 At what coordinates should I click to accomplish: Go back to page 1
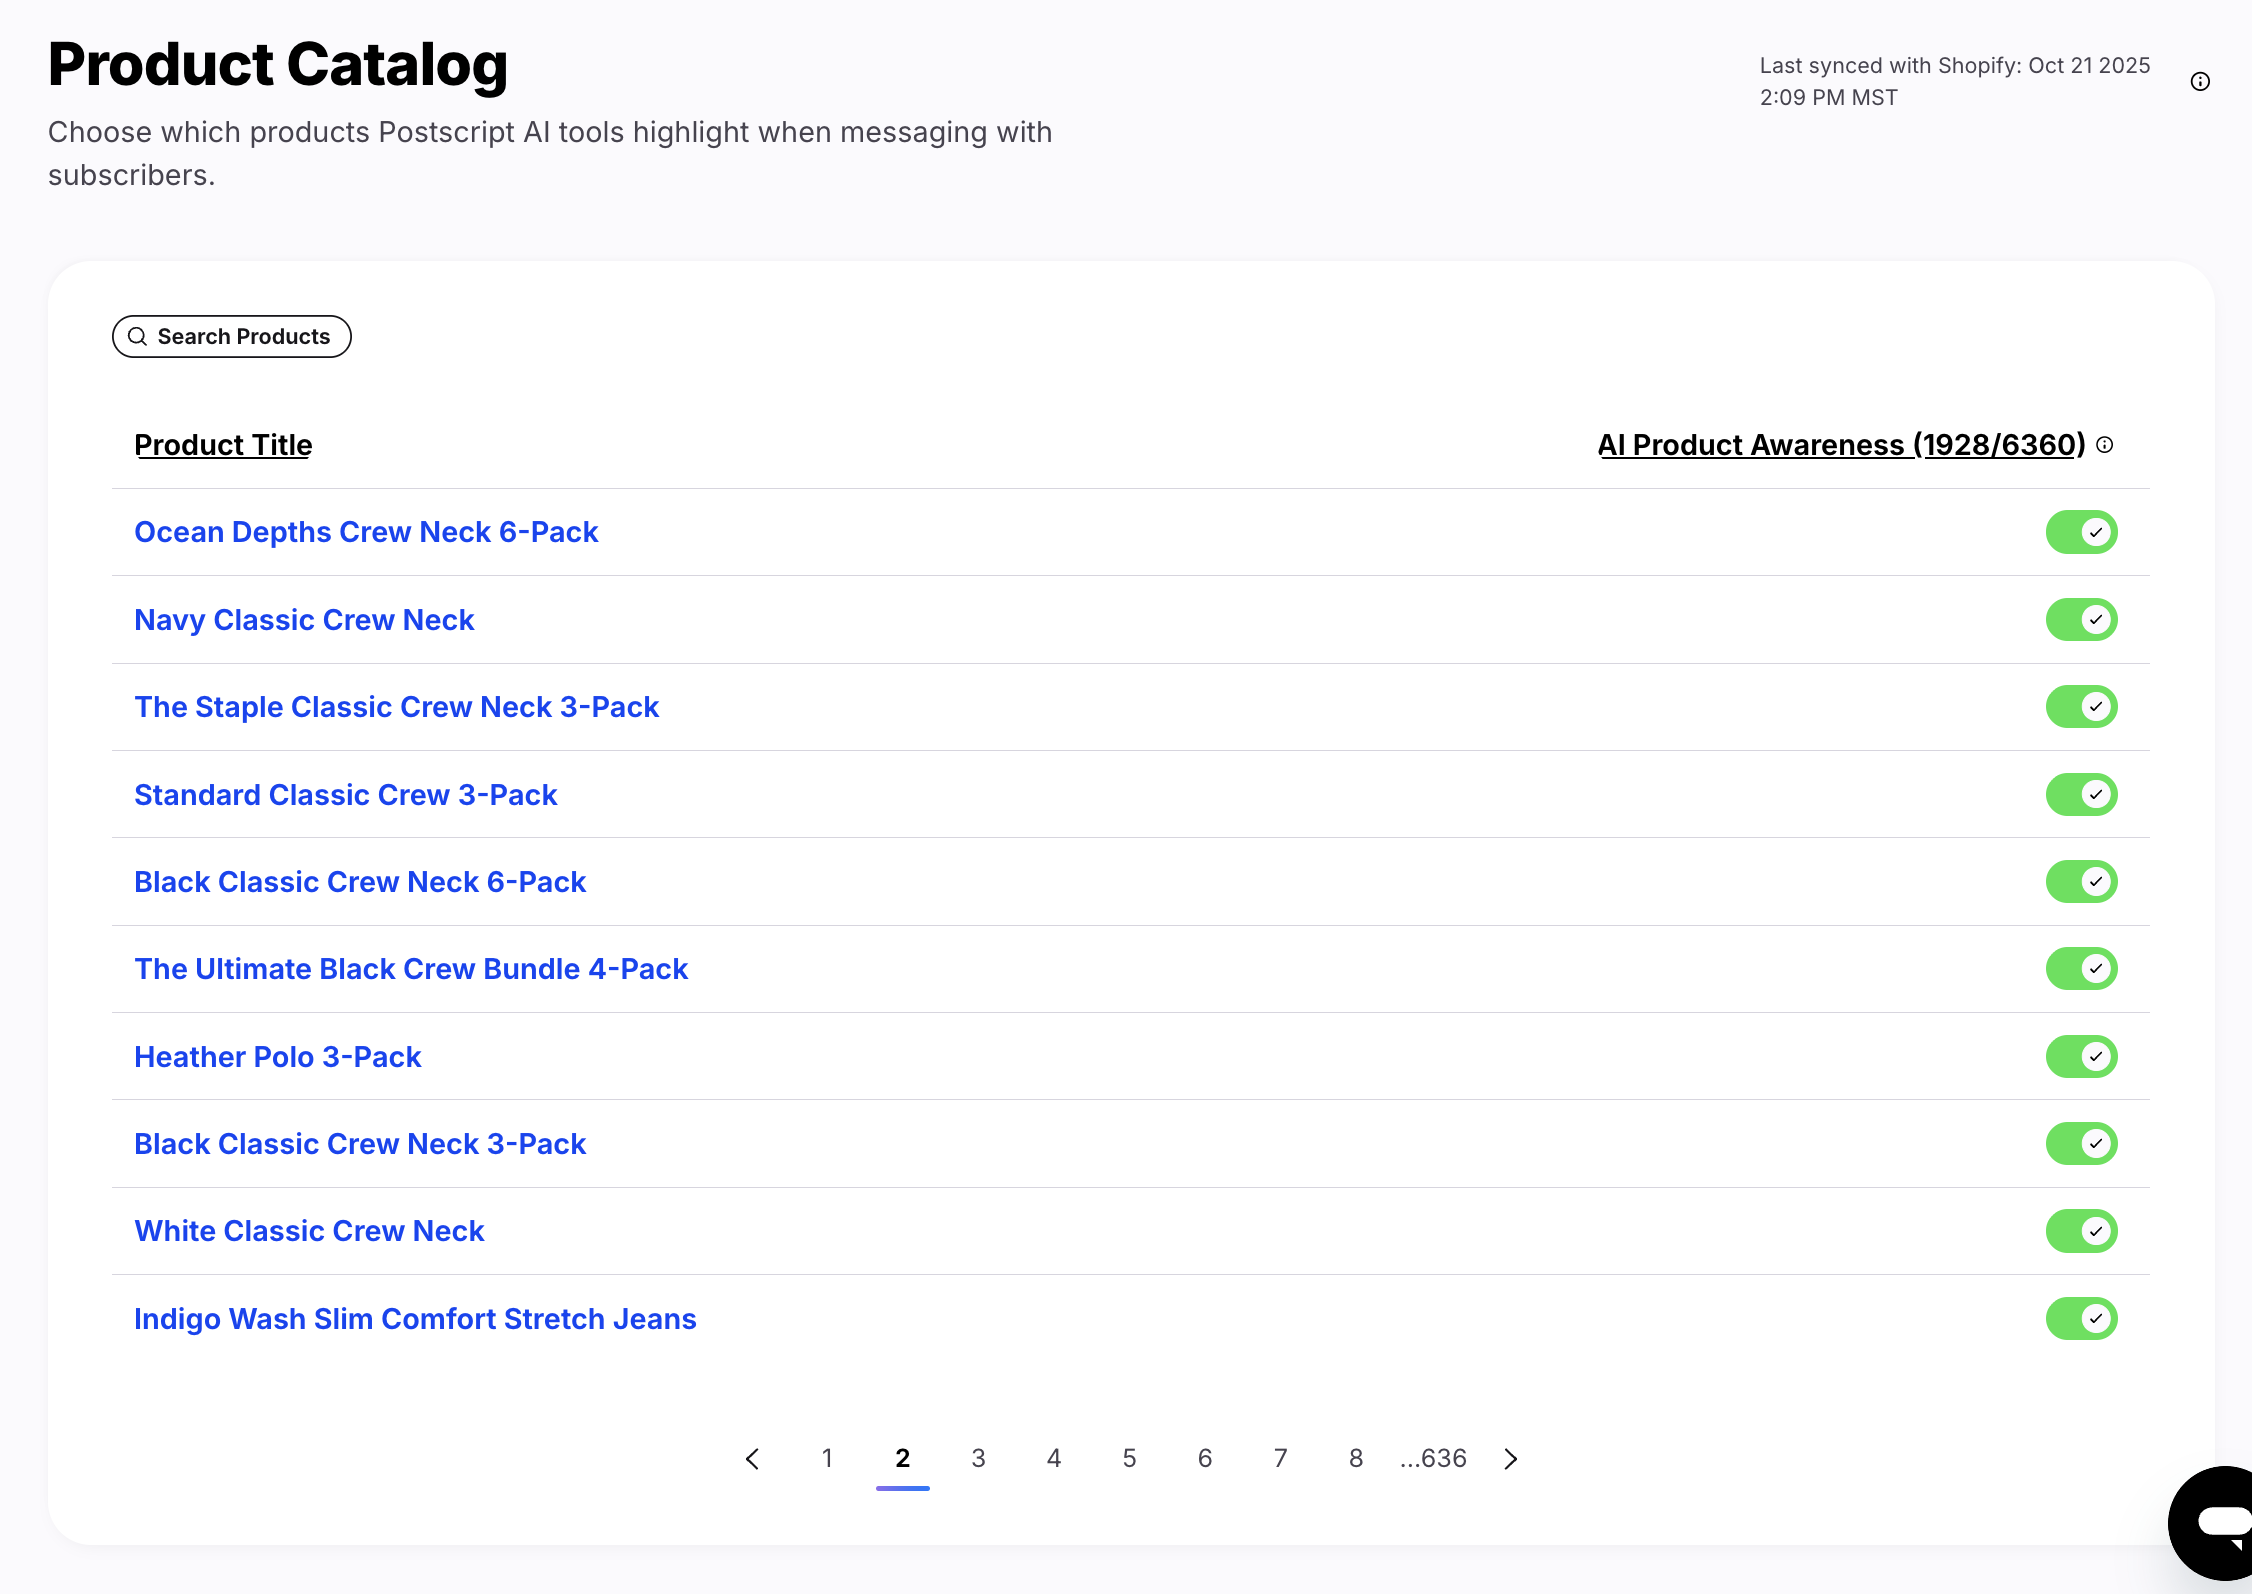click(827, 1459)
